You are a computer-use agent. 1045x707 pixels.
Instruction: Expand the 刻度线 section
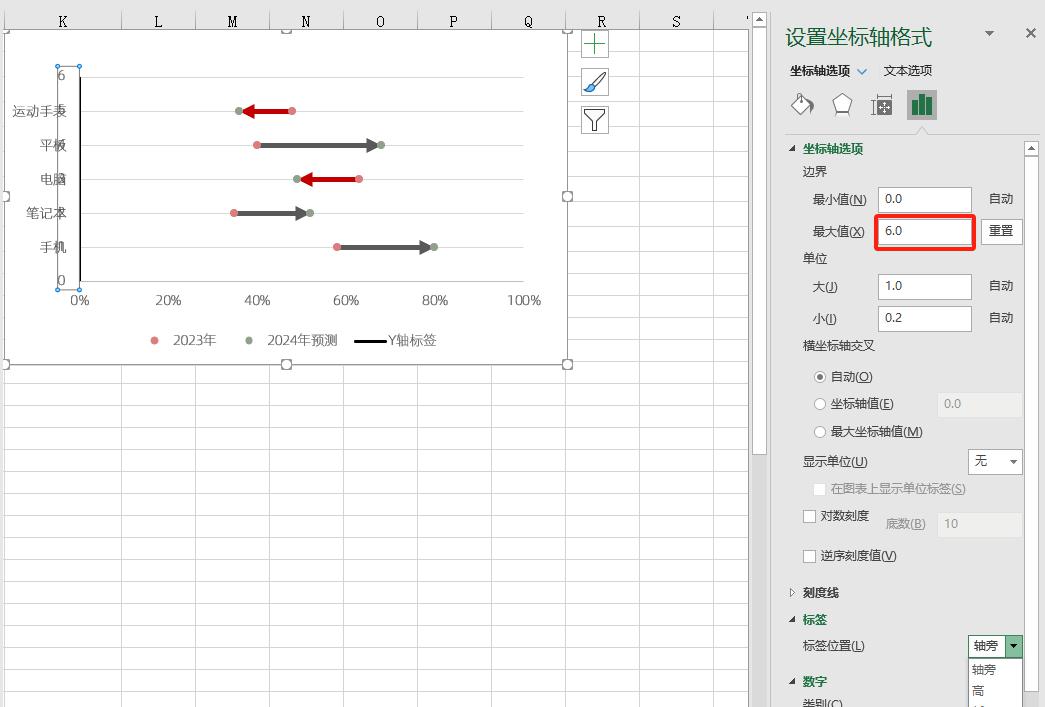click(x=792, y=592)
